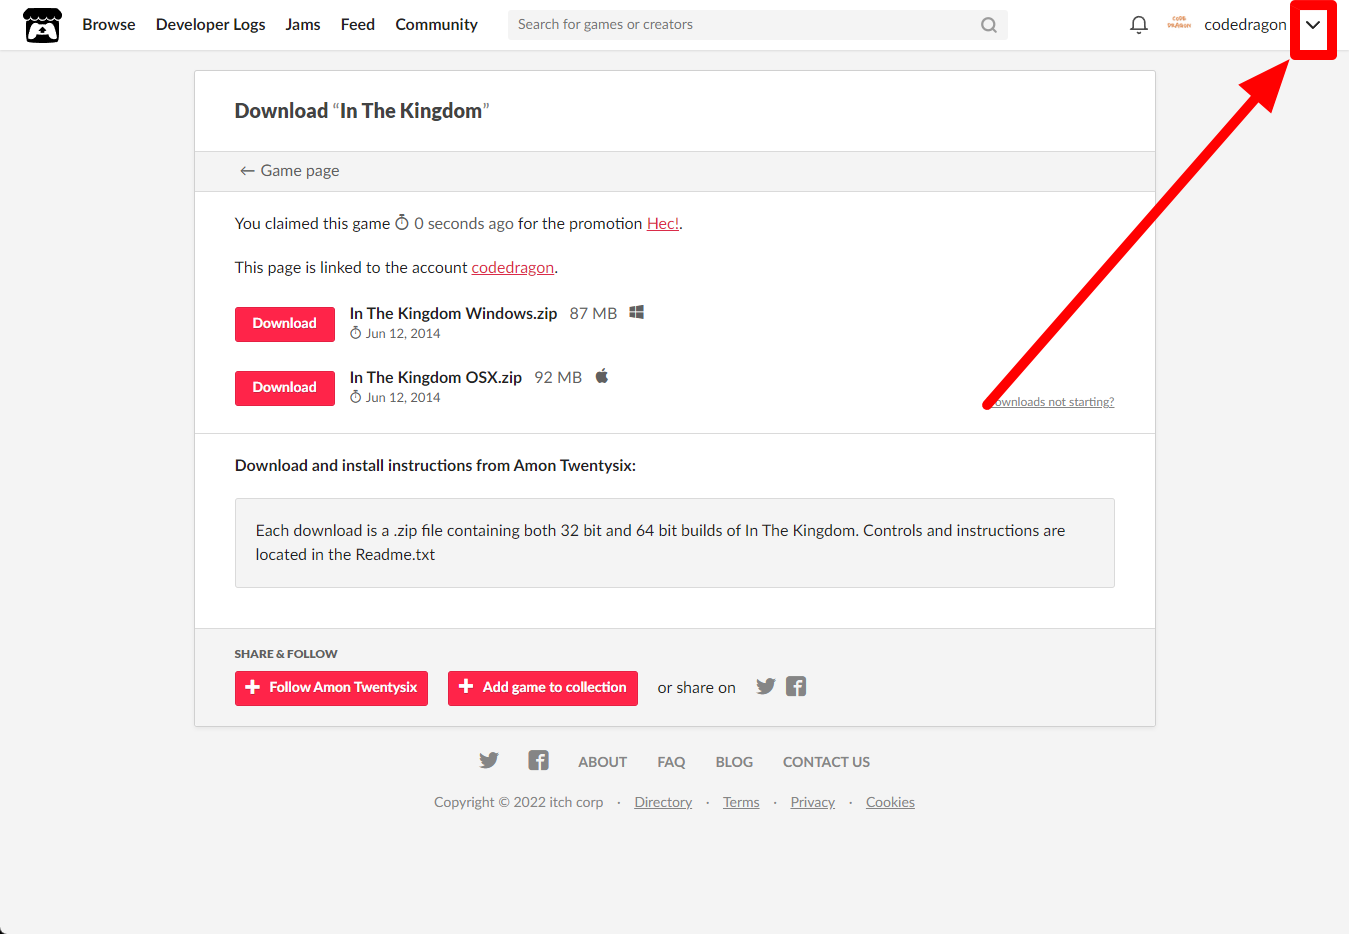Open the notifications bell
The image size is (1349, 934).
click(x=1138, y=25)
